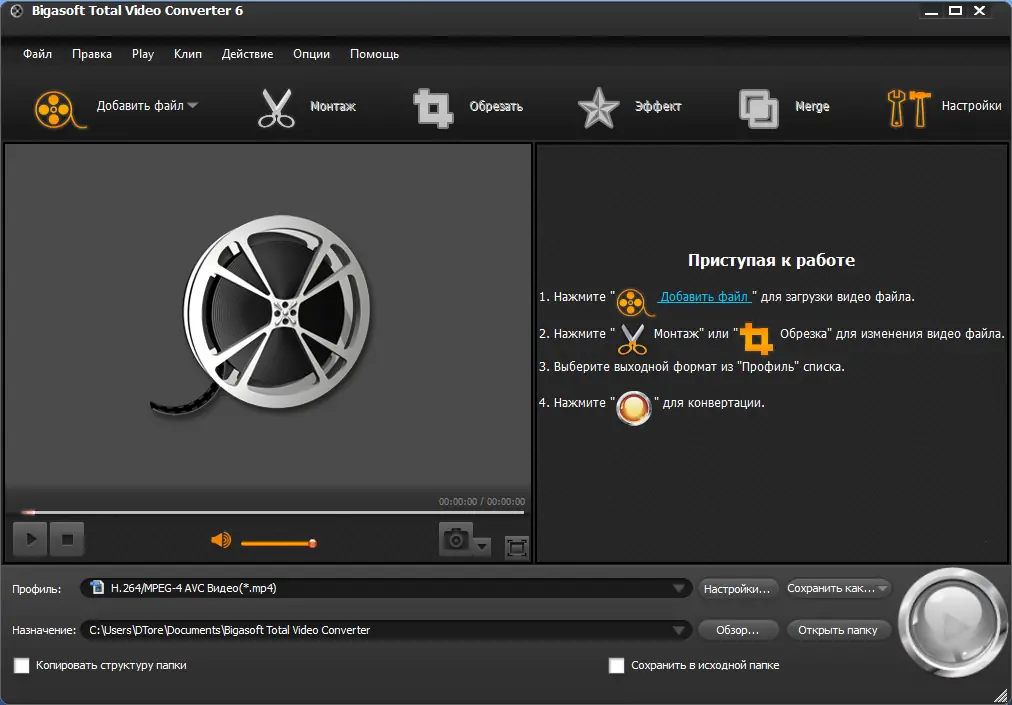Enable Копировать структуру папки
1012x705 pixels.
(x=21, y=665)
